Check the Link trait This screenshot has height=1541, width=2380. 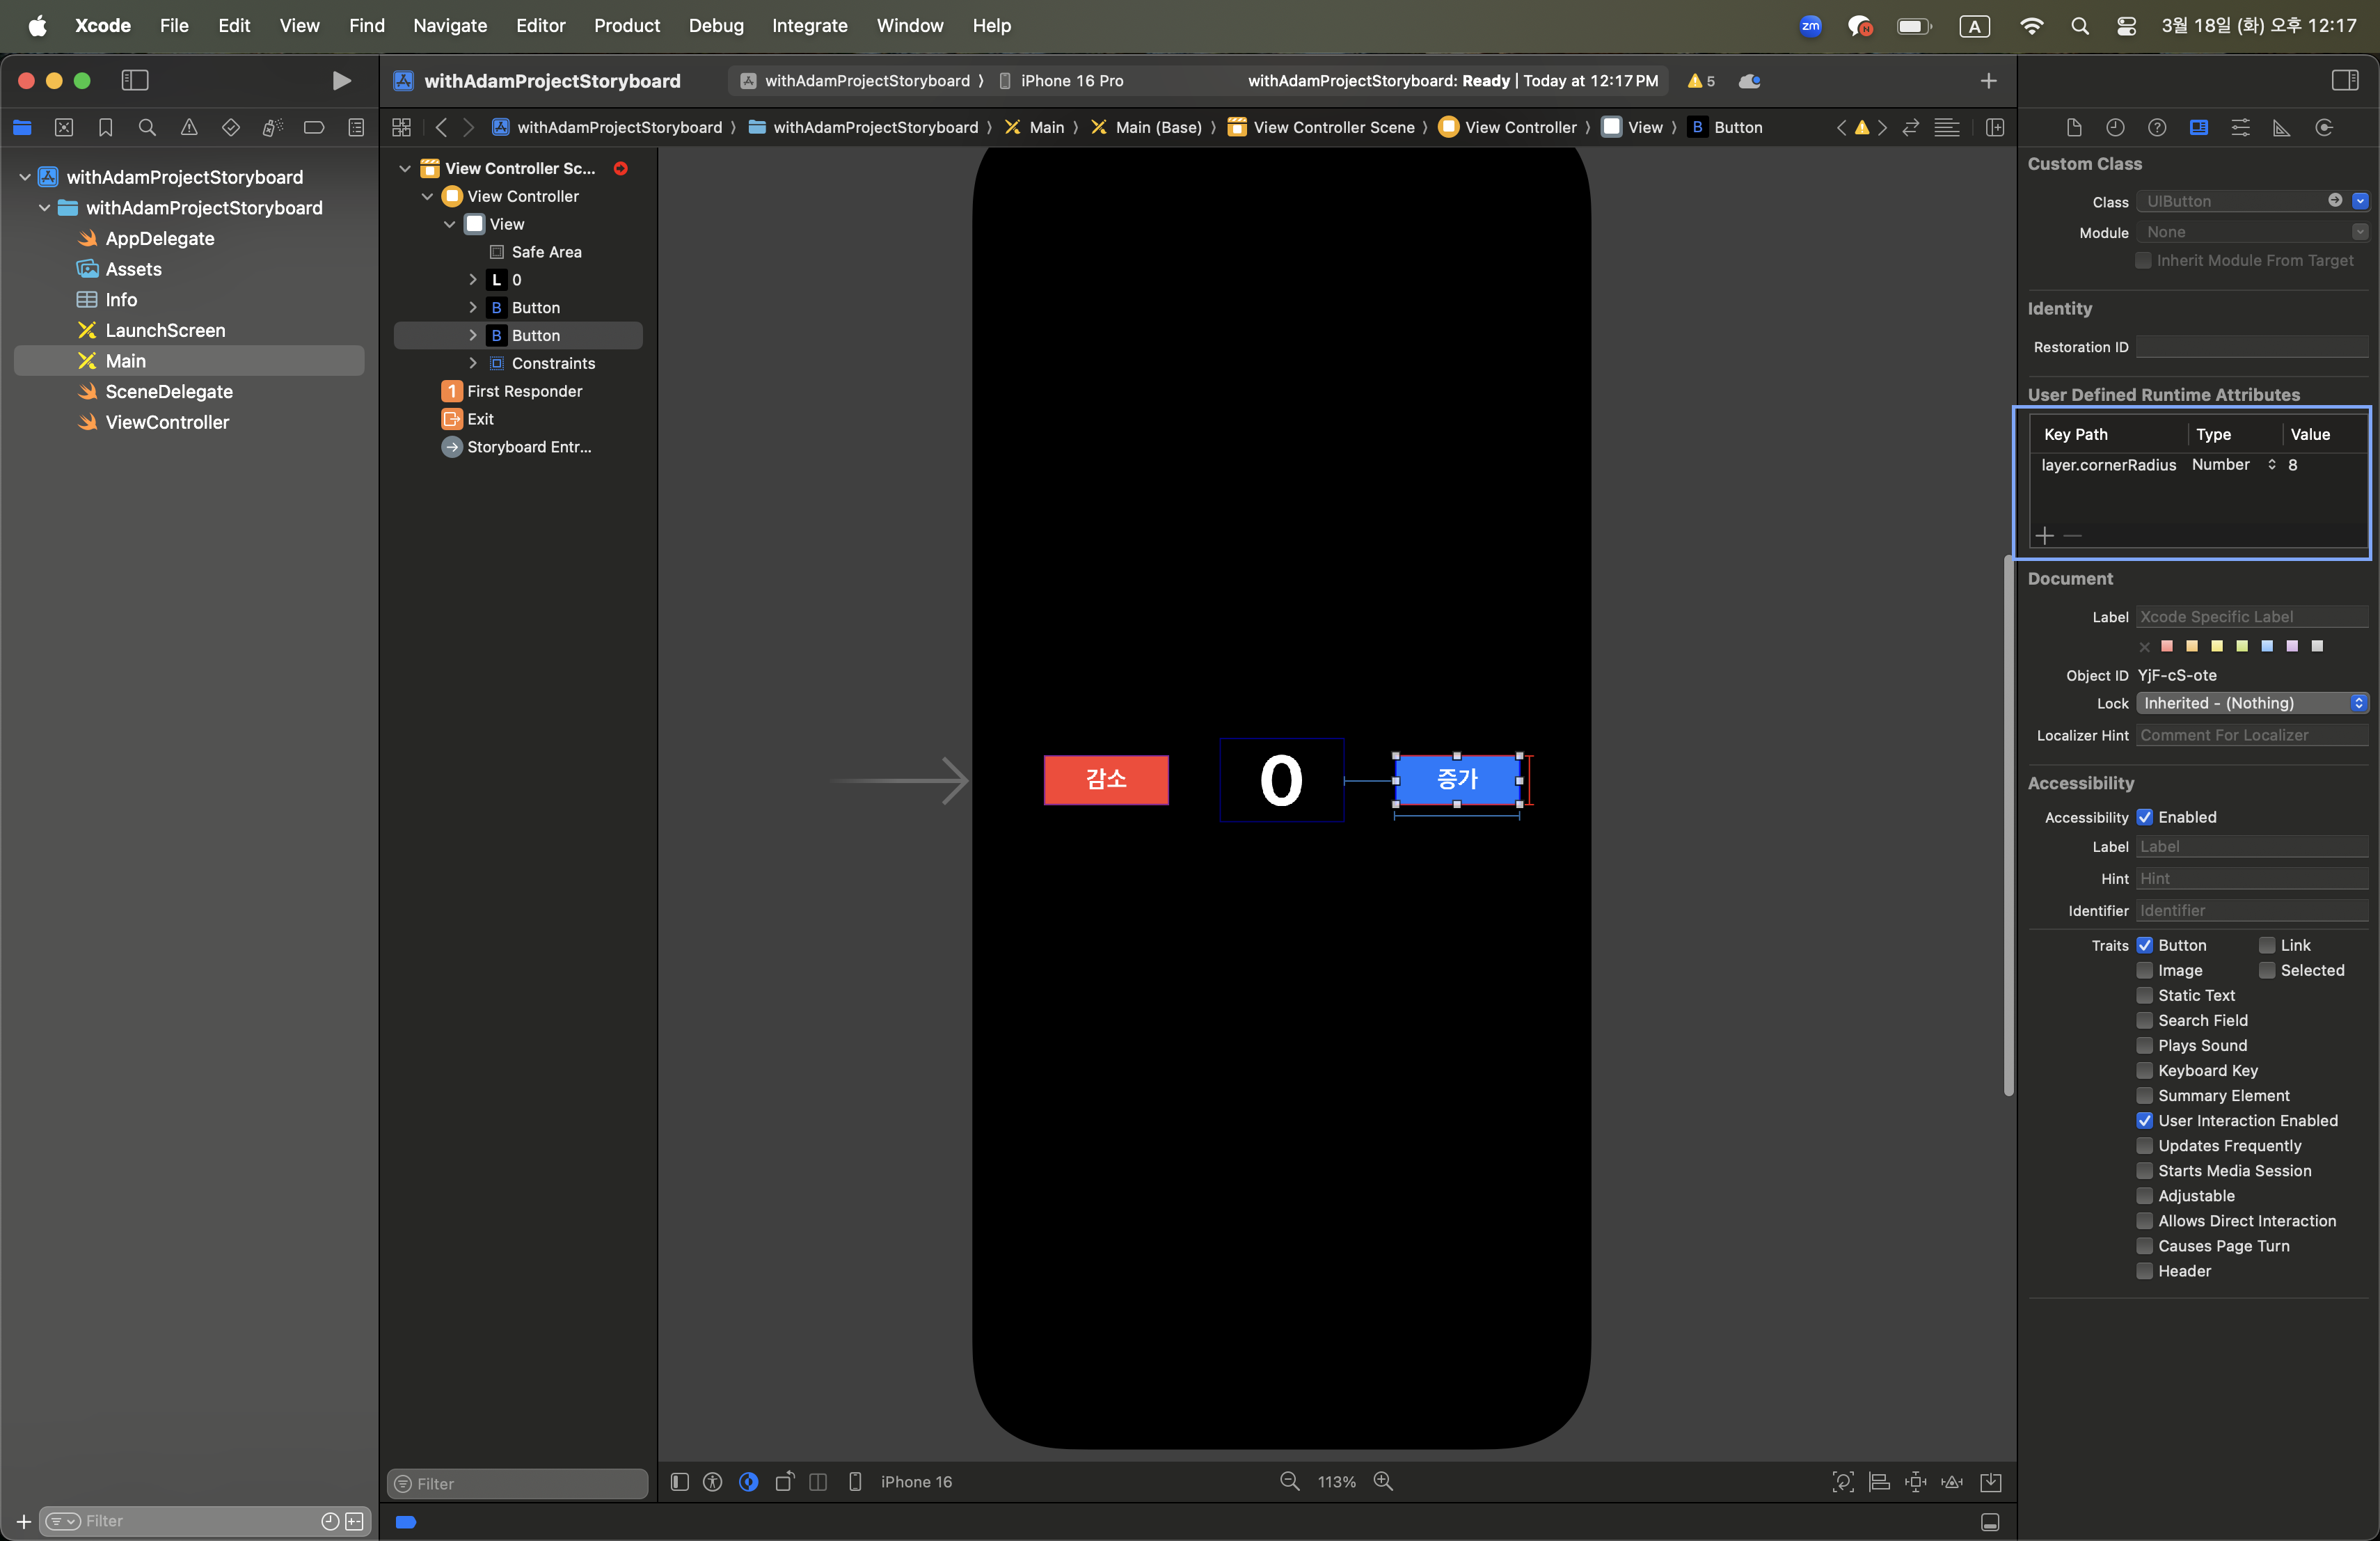pos(2267,945)
